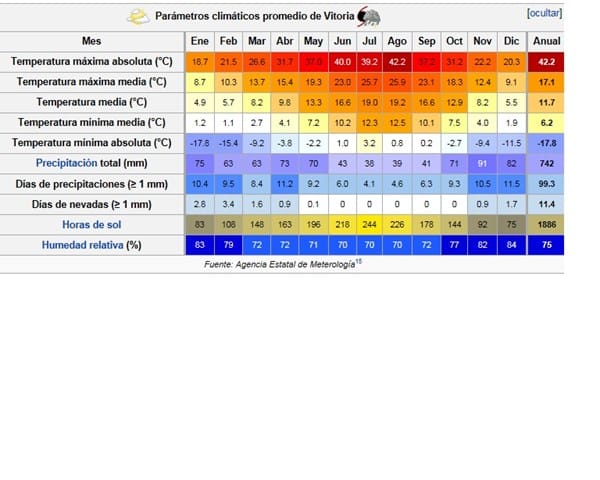The width and height of the screenshot is (600, 480).
Task: Click the Jul column header
Action: point(369,41)
